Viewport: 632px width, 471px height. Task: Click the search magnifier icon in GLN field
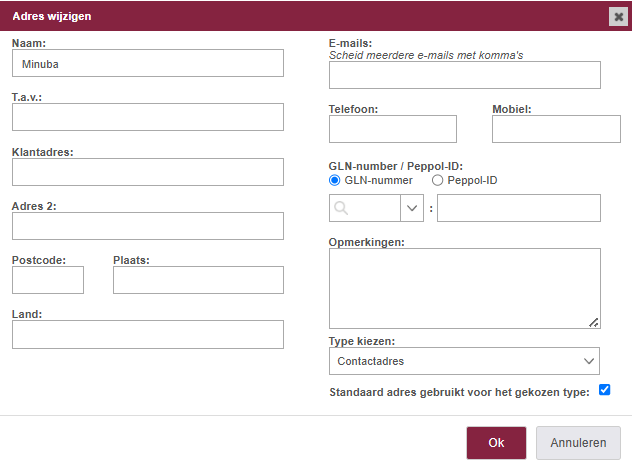(341, 208)
